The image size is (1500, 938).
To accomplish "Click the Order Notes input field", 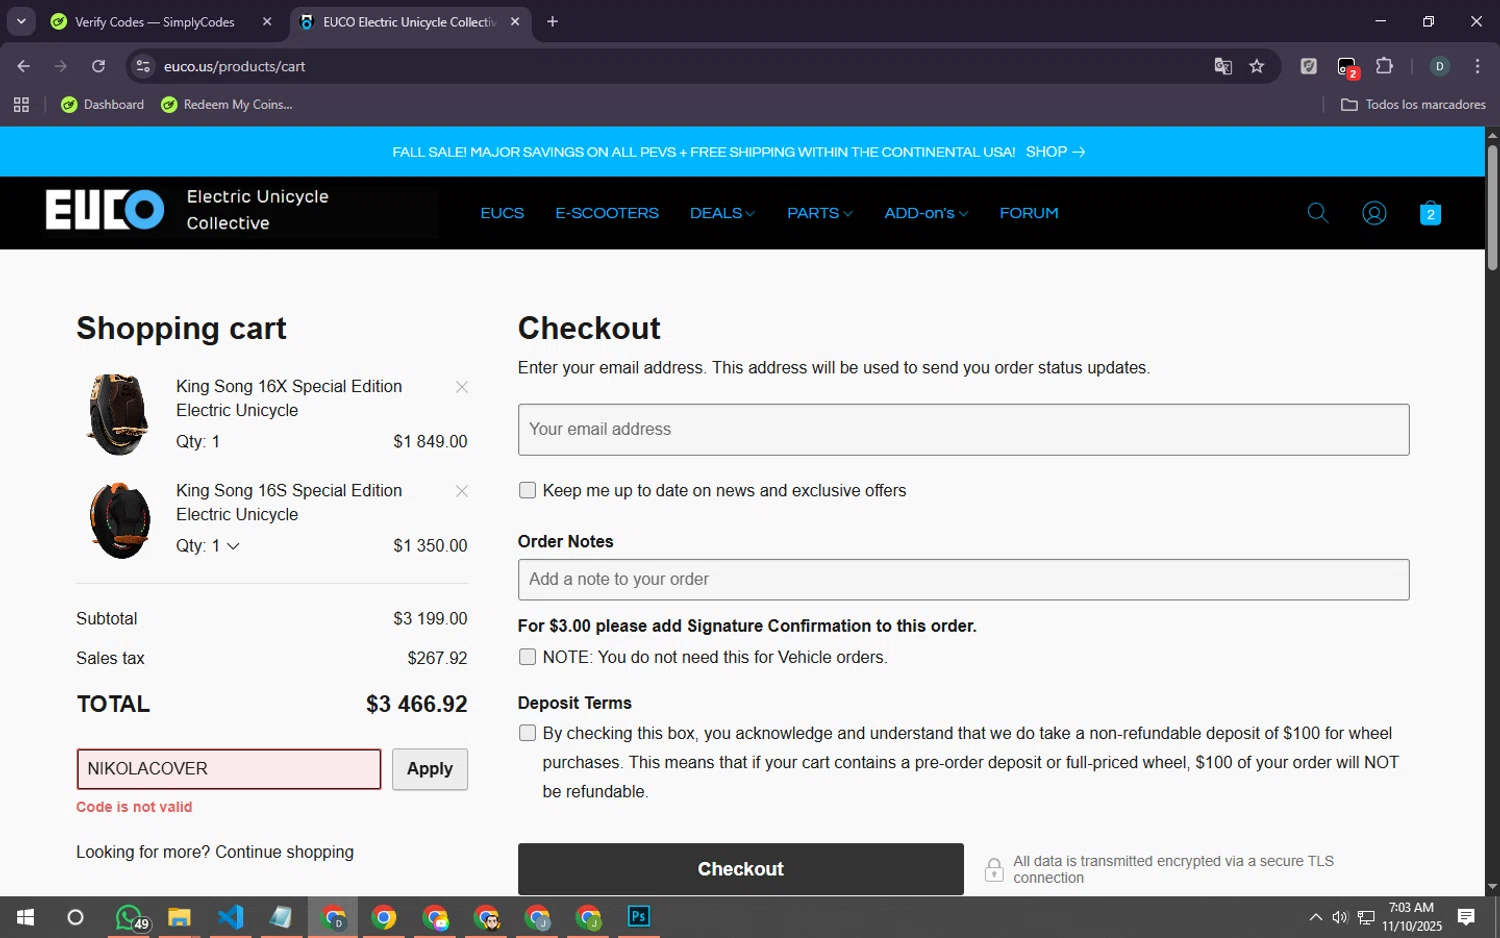I will (964, 580).
